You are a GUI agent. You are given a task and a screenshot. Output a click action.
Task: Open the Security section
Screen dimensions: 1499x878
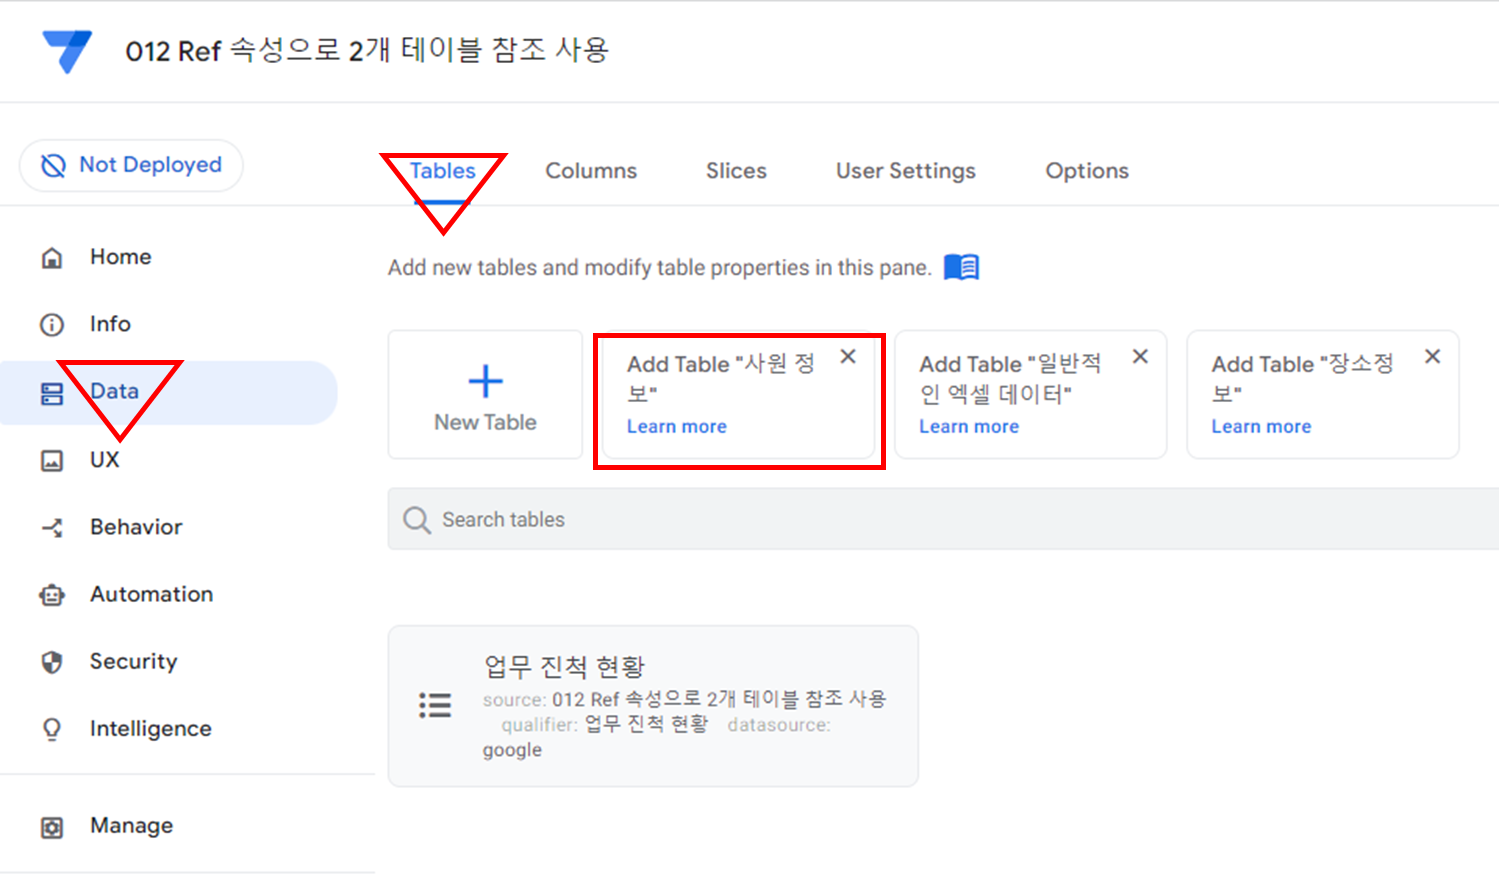[x=133, y=661]
